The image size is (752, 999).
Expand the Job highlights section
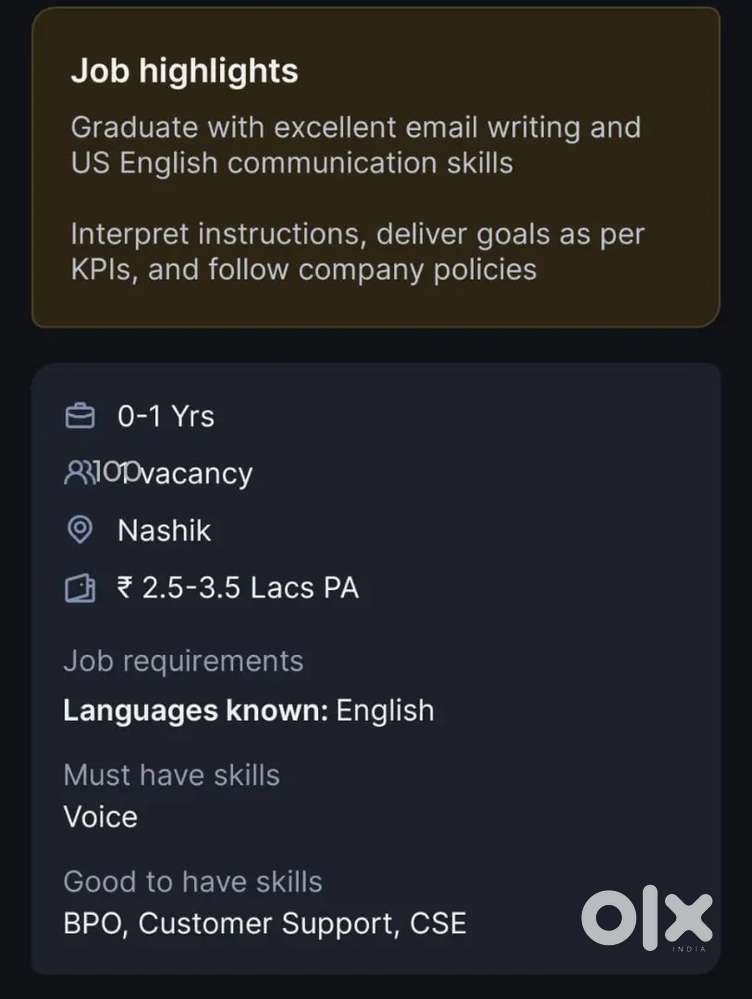click(x=184, y=70)
